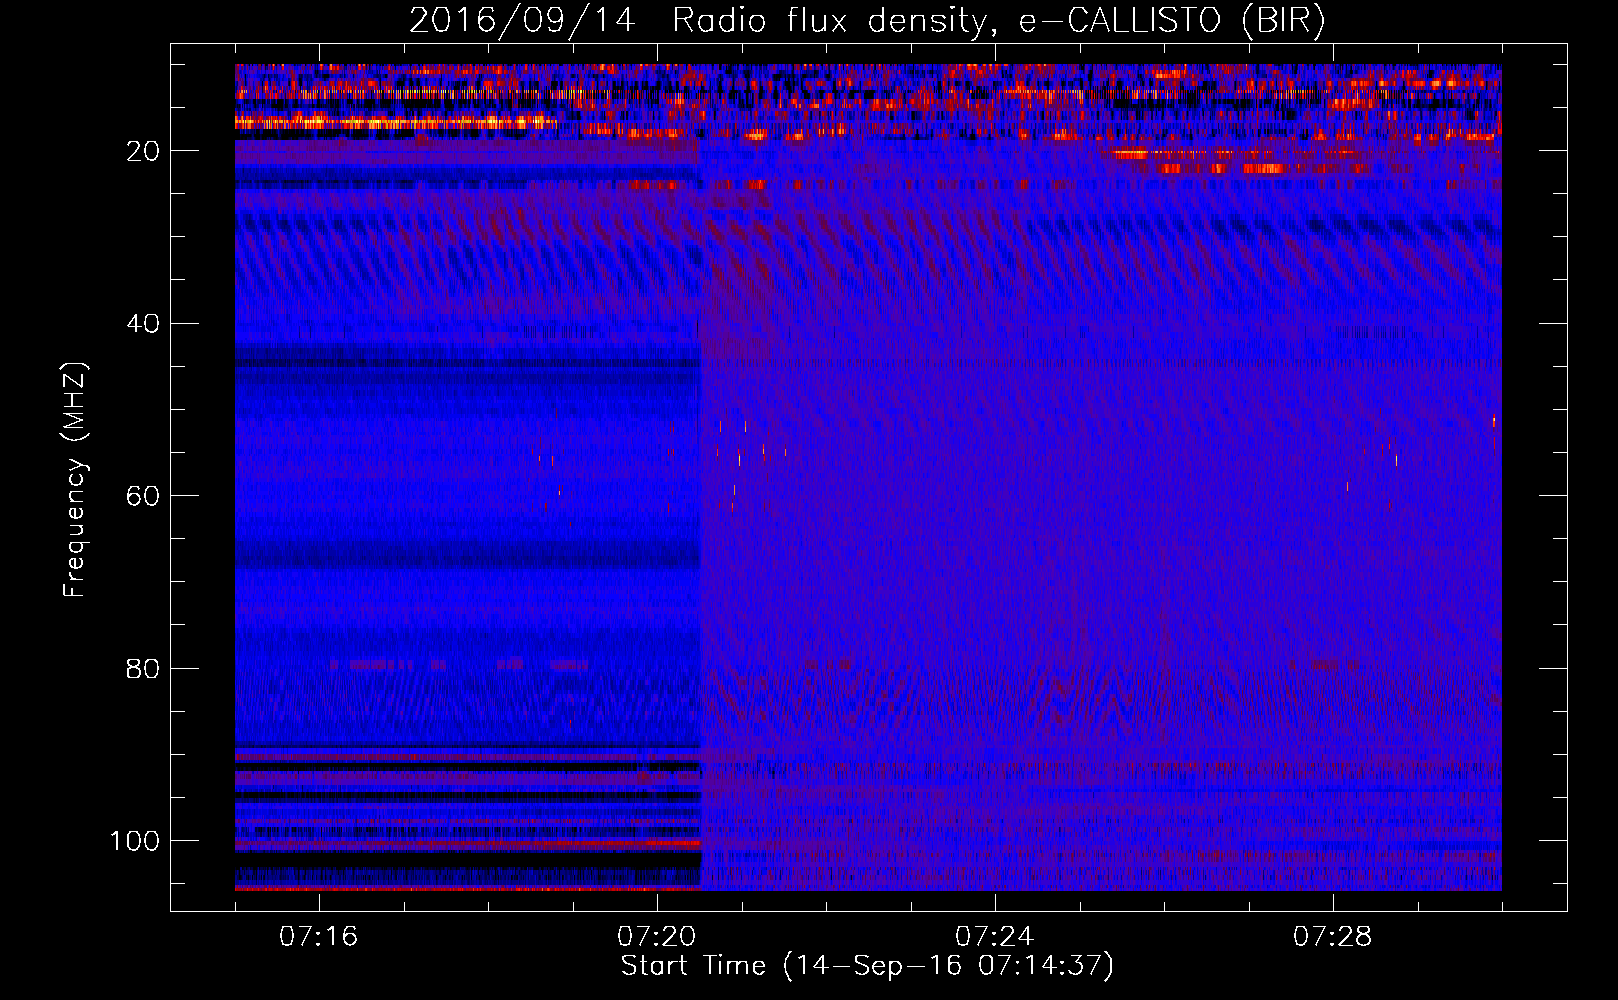This screenshot has height=1000, width=1618.
Task: Click the 20 MHz frequency tick label
Action: pyautogui.click(x=143, y=151)
